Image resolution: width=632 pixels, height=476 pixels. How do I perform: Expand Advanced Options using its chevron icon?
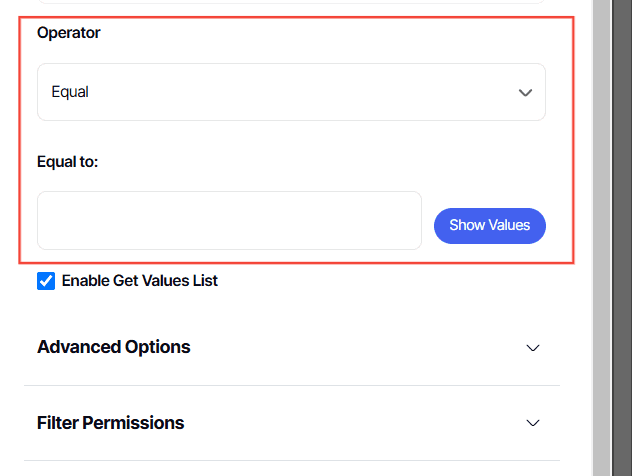click(x=533, y=348)
